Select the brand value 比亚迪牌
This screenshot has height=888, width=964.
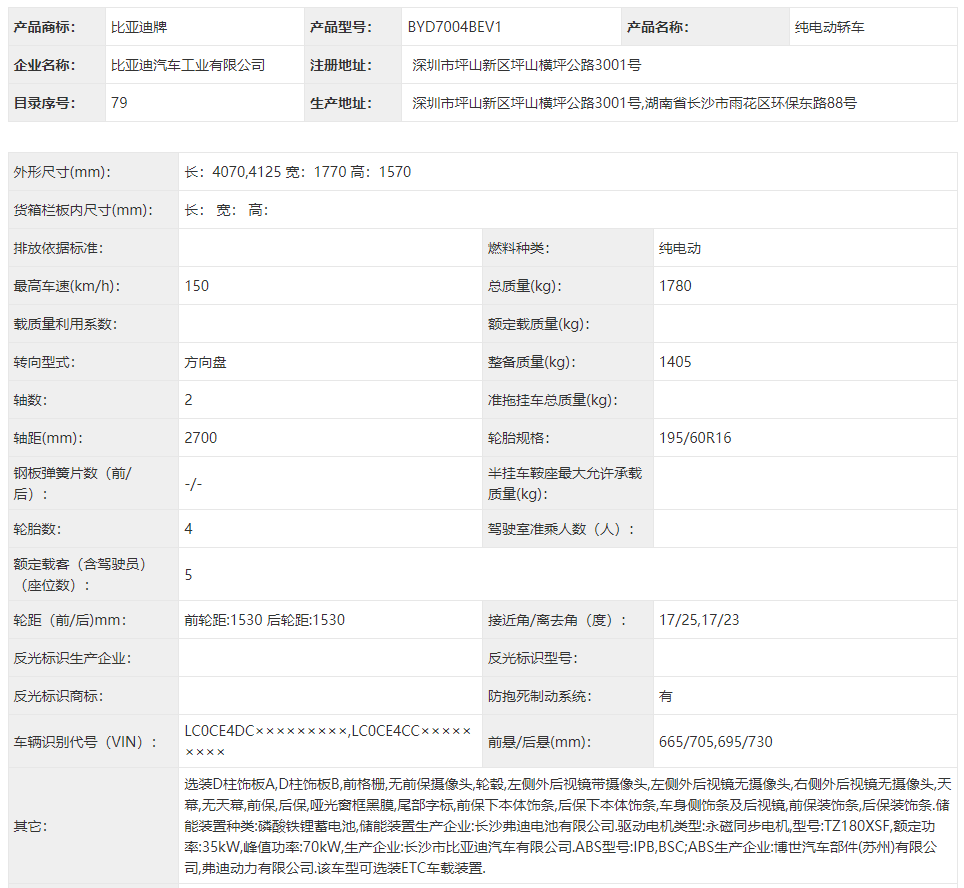(x=139, y=27)
